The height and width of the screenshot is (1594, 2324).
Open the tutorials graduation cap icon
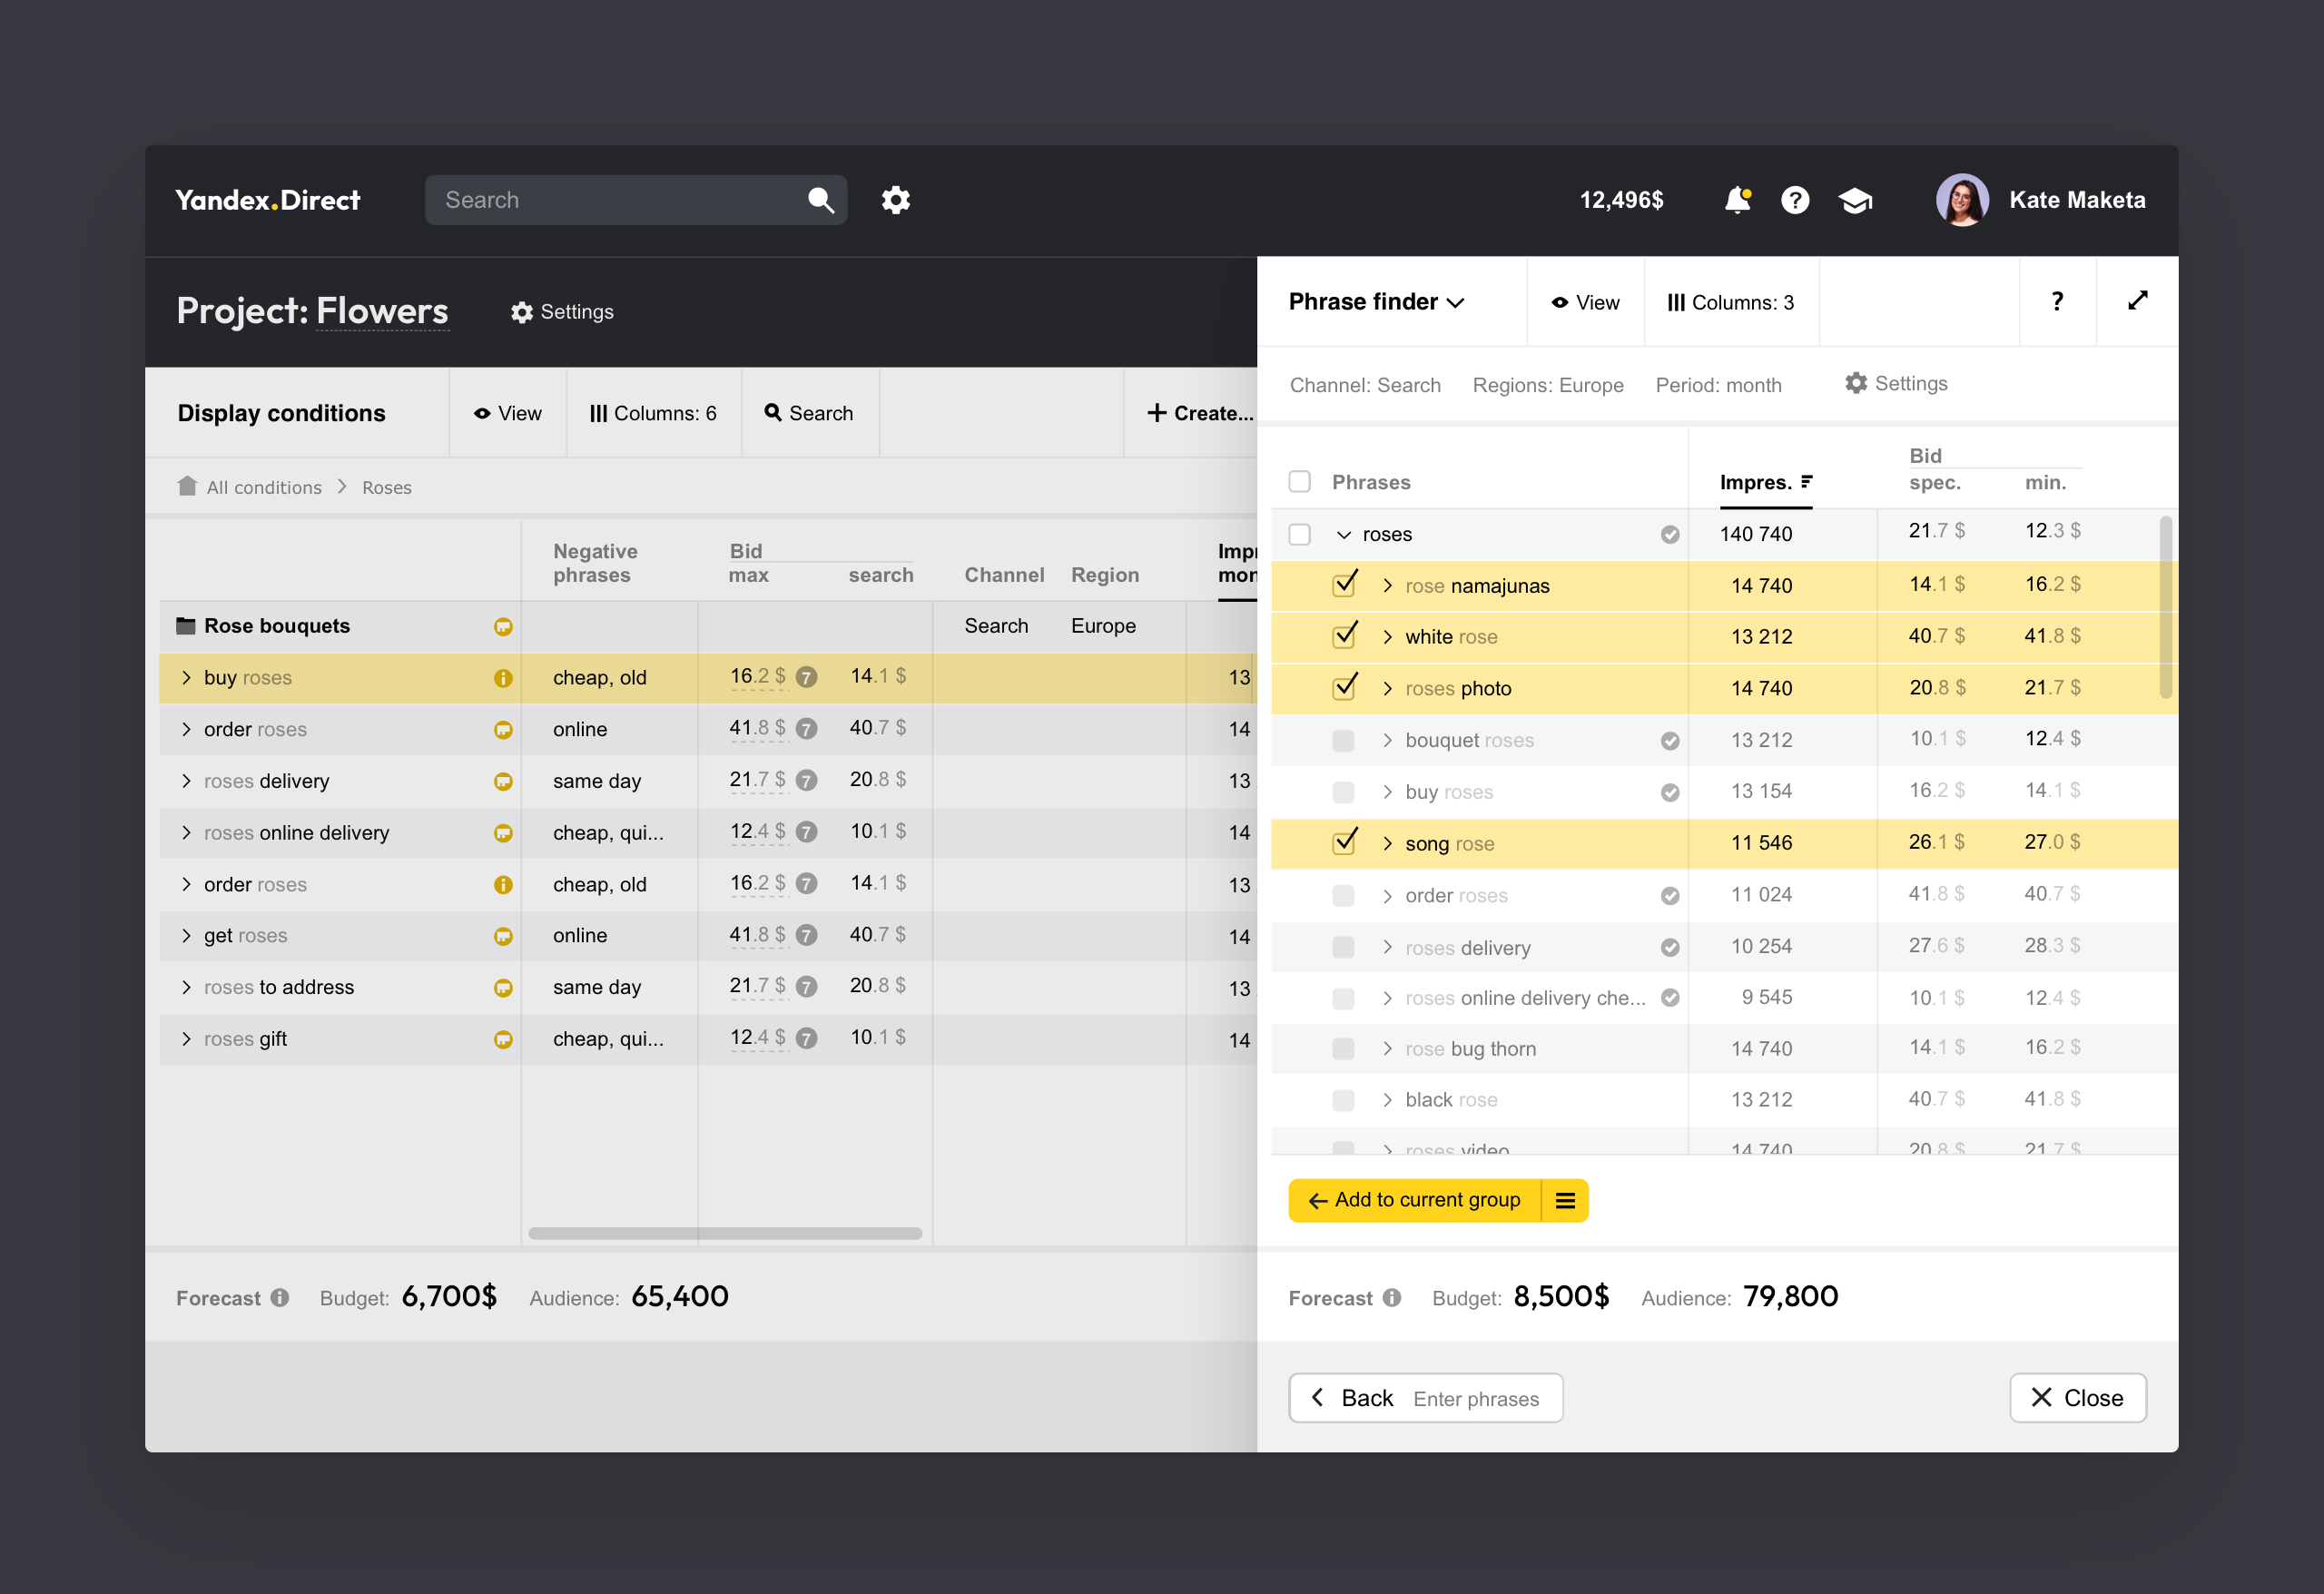(x=1856, y=200)
